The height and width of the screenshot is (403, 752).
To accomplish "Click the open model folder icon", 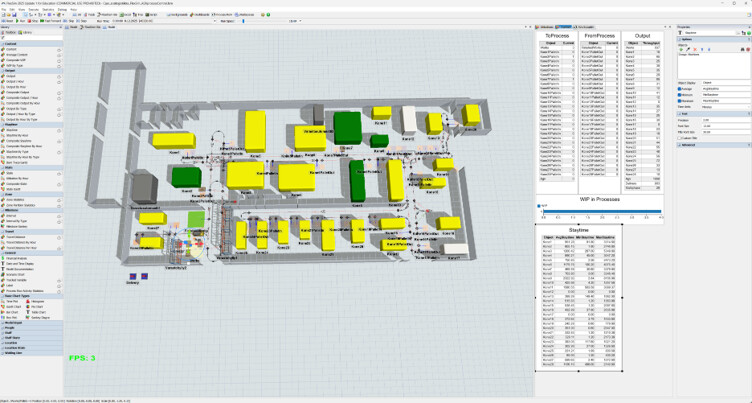I will pyautogui.click(x=9, y=15).
